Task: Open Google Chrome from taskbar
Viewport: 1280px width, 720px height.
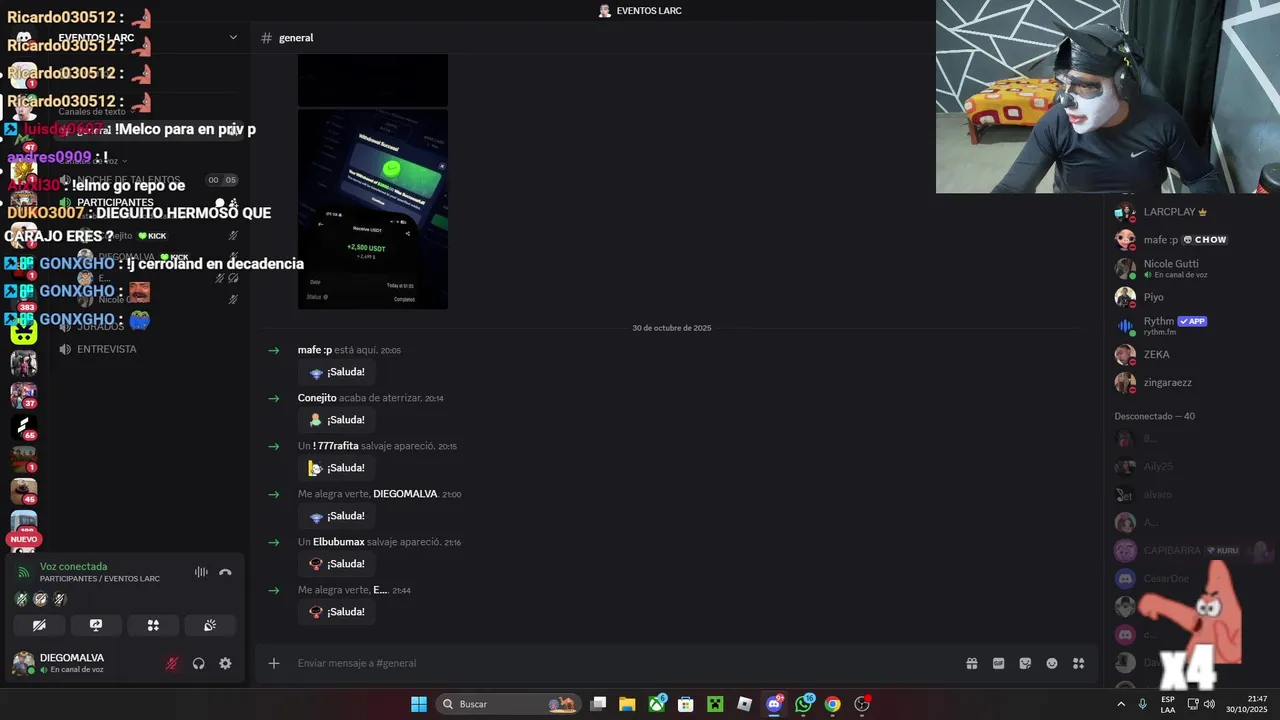Action: (832, 704)
